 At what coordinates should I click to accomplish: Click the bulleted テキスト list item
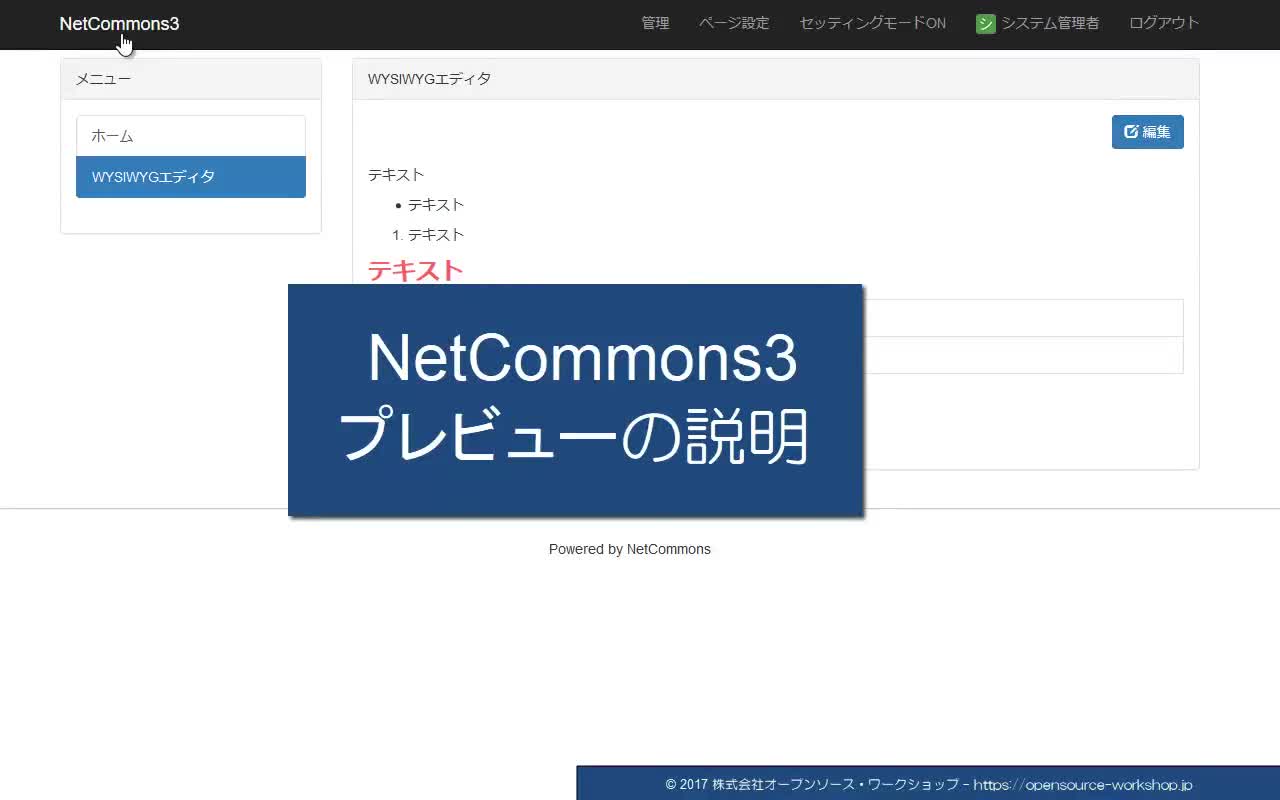point(436,205)
